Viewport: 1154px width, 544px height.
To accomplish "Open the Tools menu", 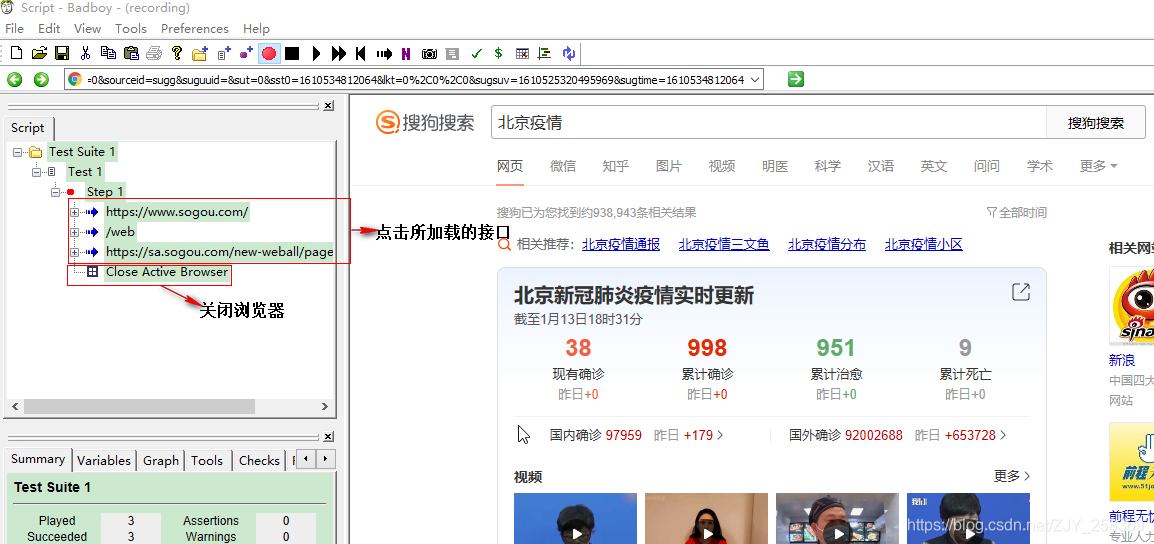I will click(x=131, y=29).
